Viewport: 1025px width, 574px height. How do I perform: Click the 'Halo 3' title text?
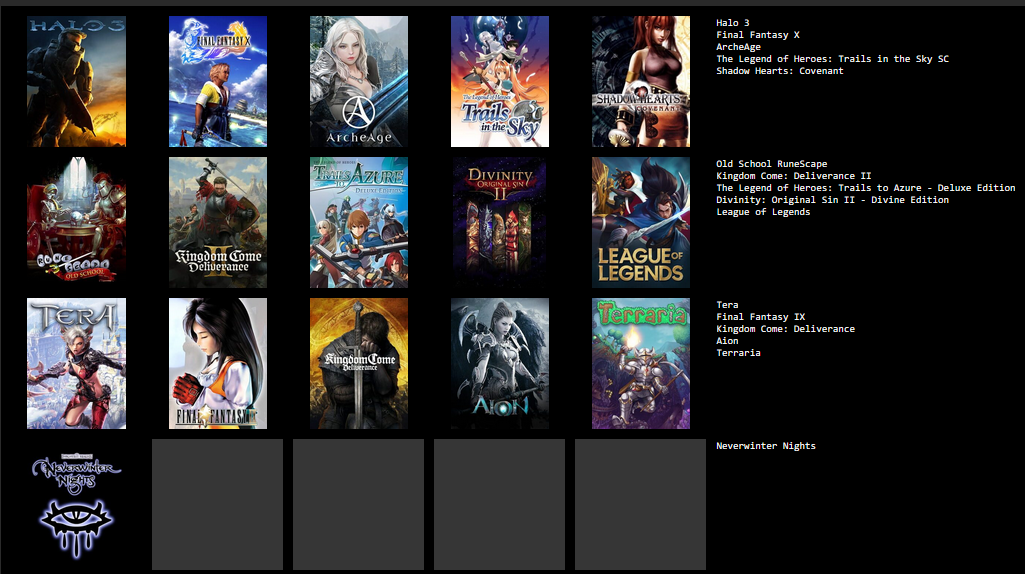tap(733, 23)
